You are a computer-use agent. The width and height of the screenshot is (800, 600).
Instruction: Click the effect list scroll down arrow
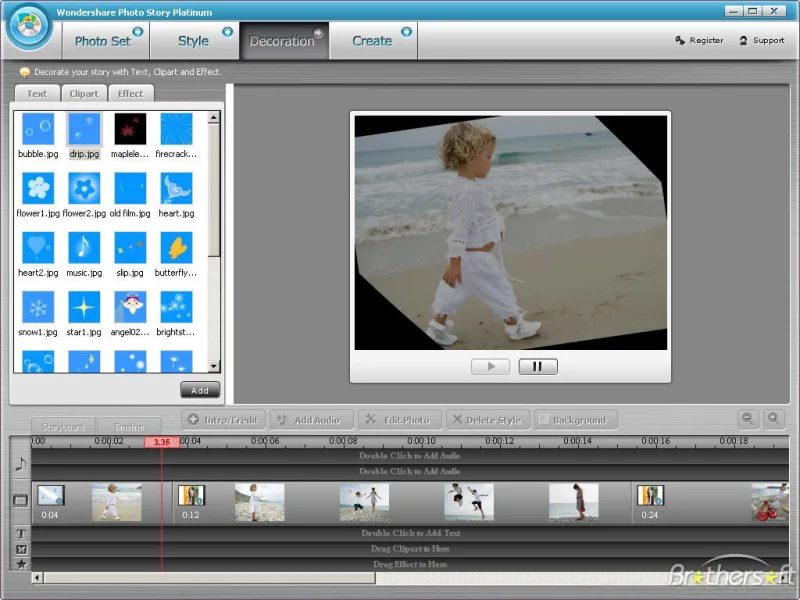coord(214,366)
